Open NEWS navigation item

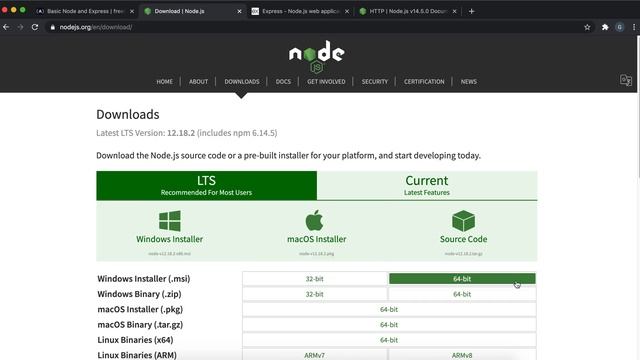point(469,82)
